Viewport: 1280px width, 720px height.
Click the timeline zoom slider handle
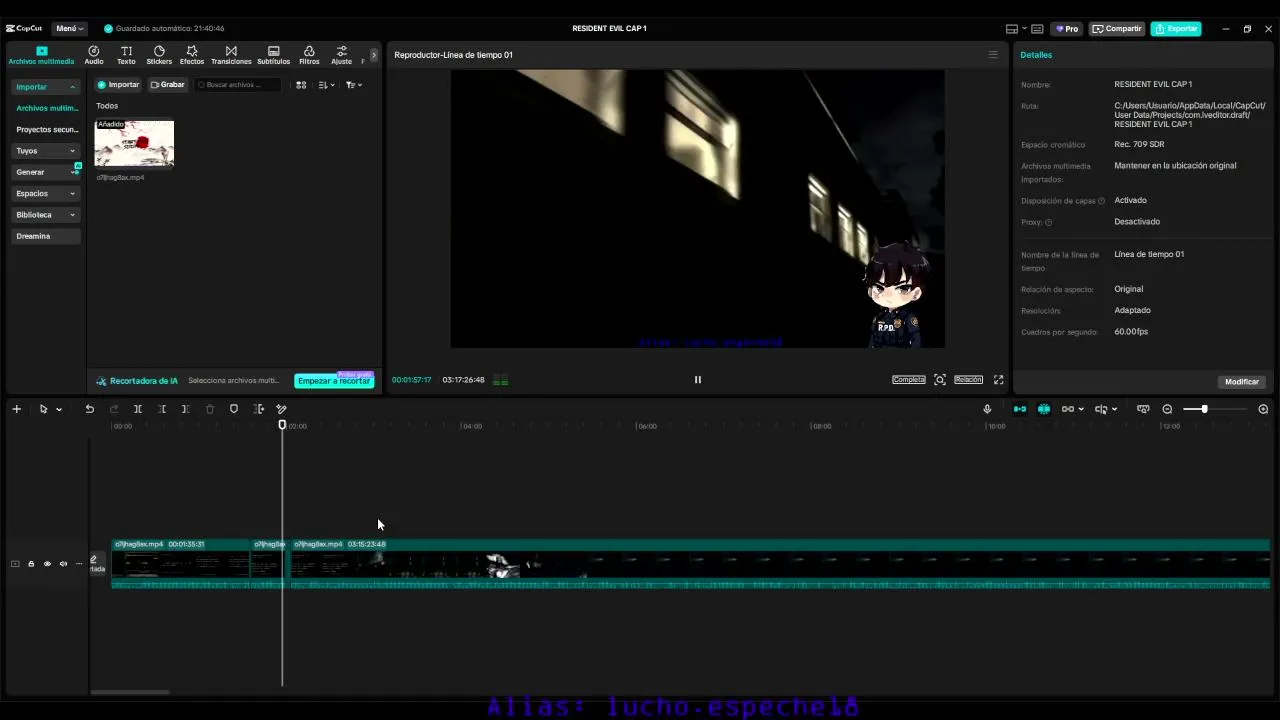pos(1204,409)
